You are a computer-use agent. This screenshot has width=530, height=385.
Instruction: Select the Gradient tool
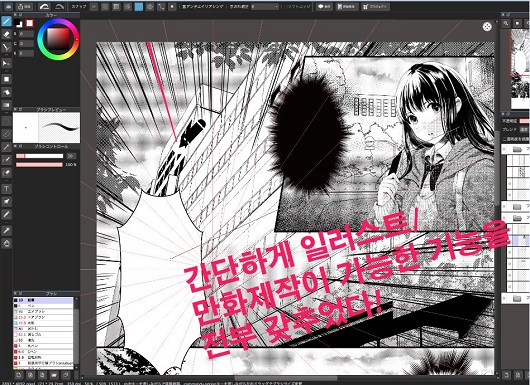6,105
